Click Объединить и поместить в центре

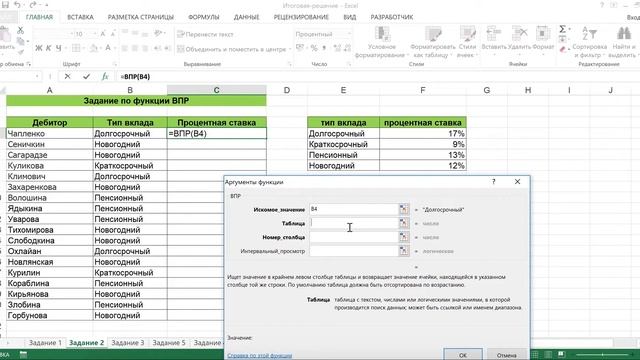point(232,49)
